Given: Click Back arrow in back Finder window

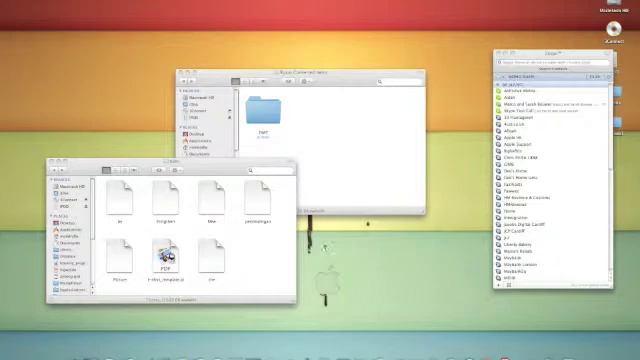Looking at the screenshot, I should [x=183, y=82].
